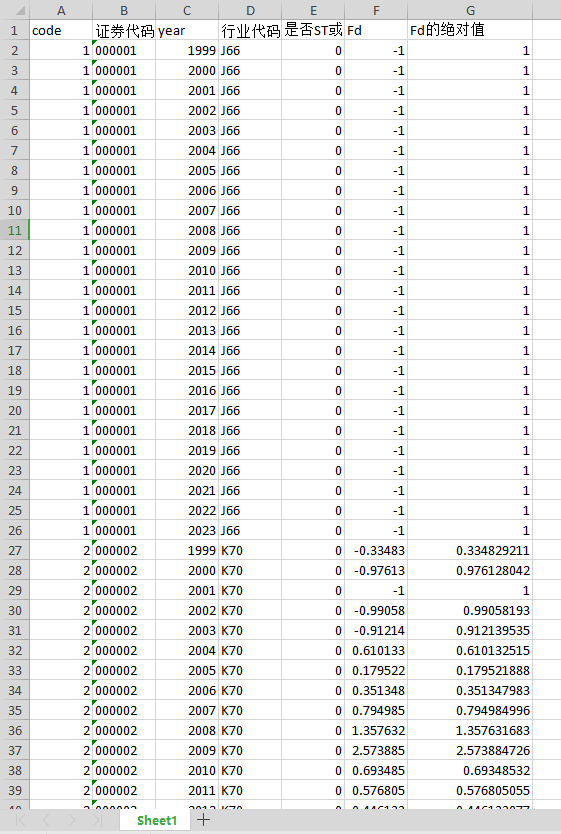The width and height of the screenshot is (561, 834).
Task: Click the 'code' header cell A1
Action: 61,30
